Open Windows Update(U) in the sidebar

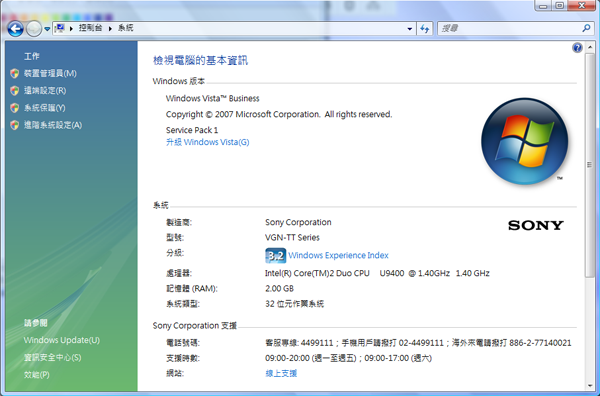coord(62,340)
